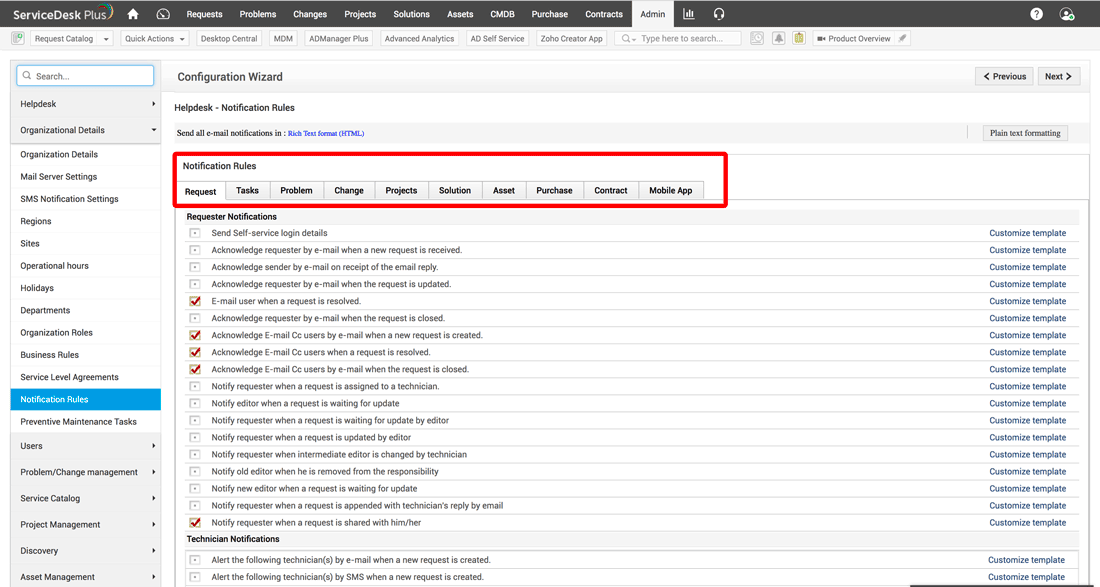Open Mail Server Settings in sidebar
Image resolution: width=1100 pixels, height=587 pixels.
(x=86, y=177)
